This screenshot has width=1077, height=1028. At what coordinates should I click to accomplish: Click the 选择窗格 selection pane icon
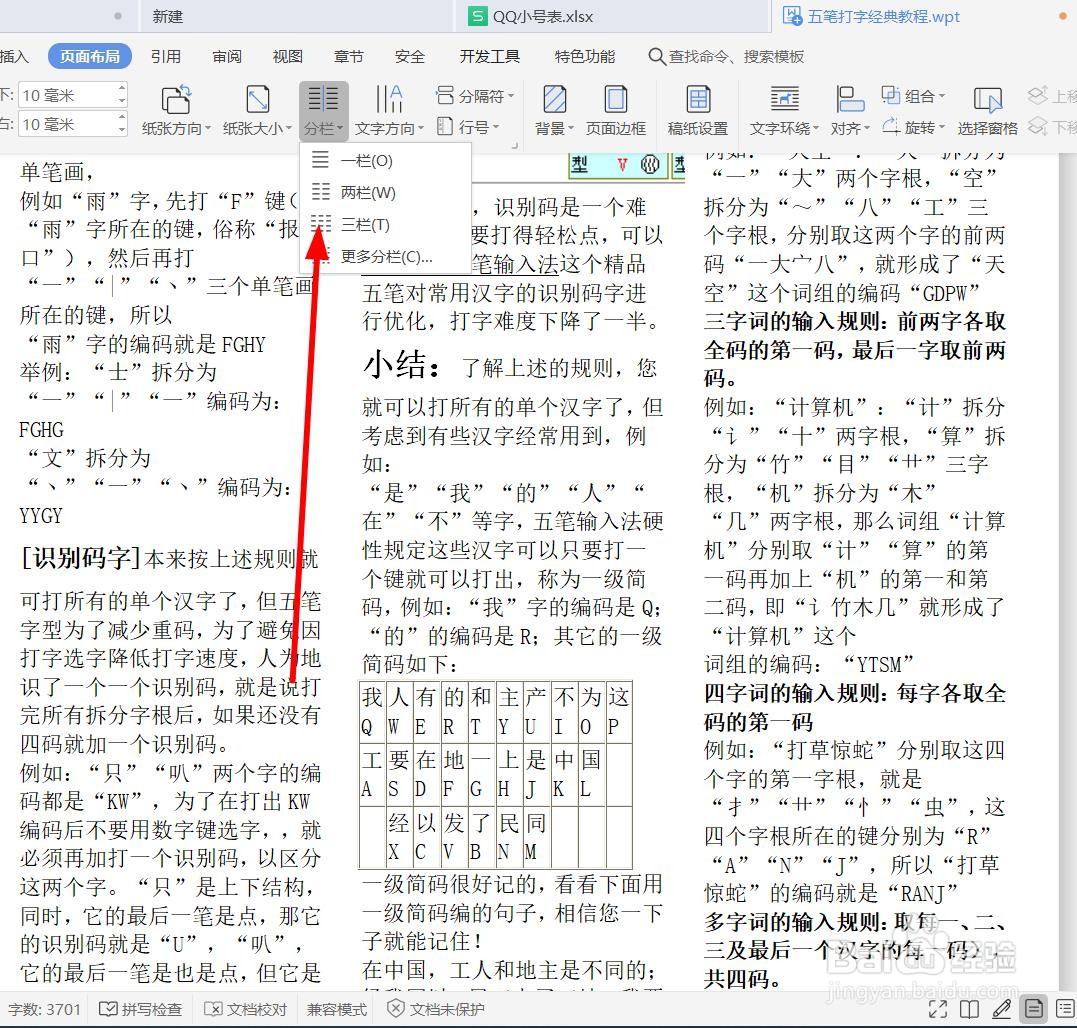987,110
